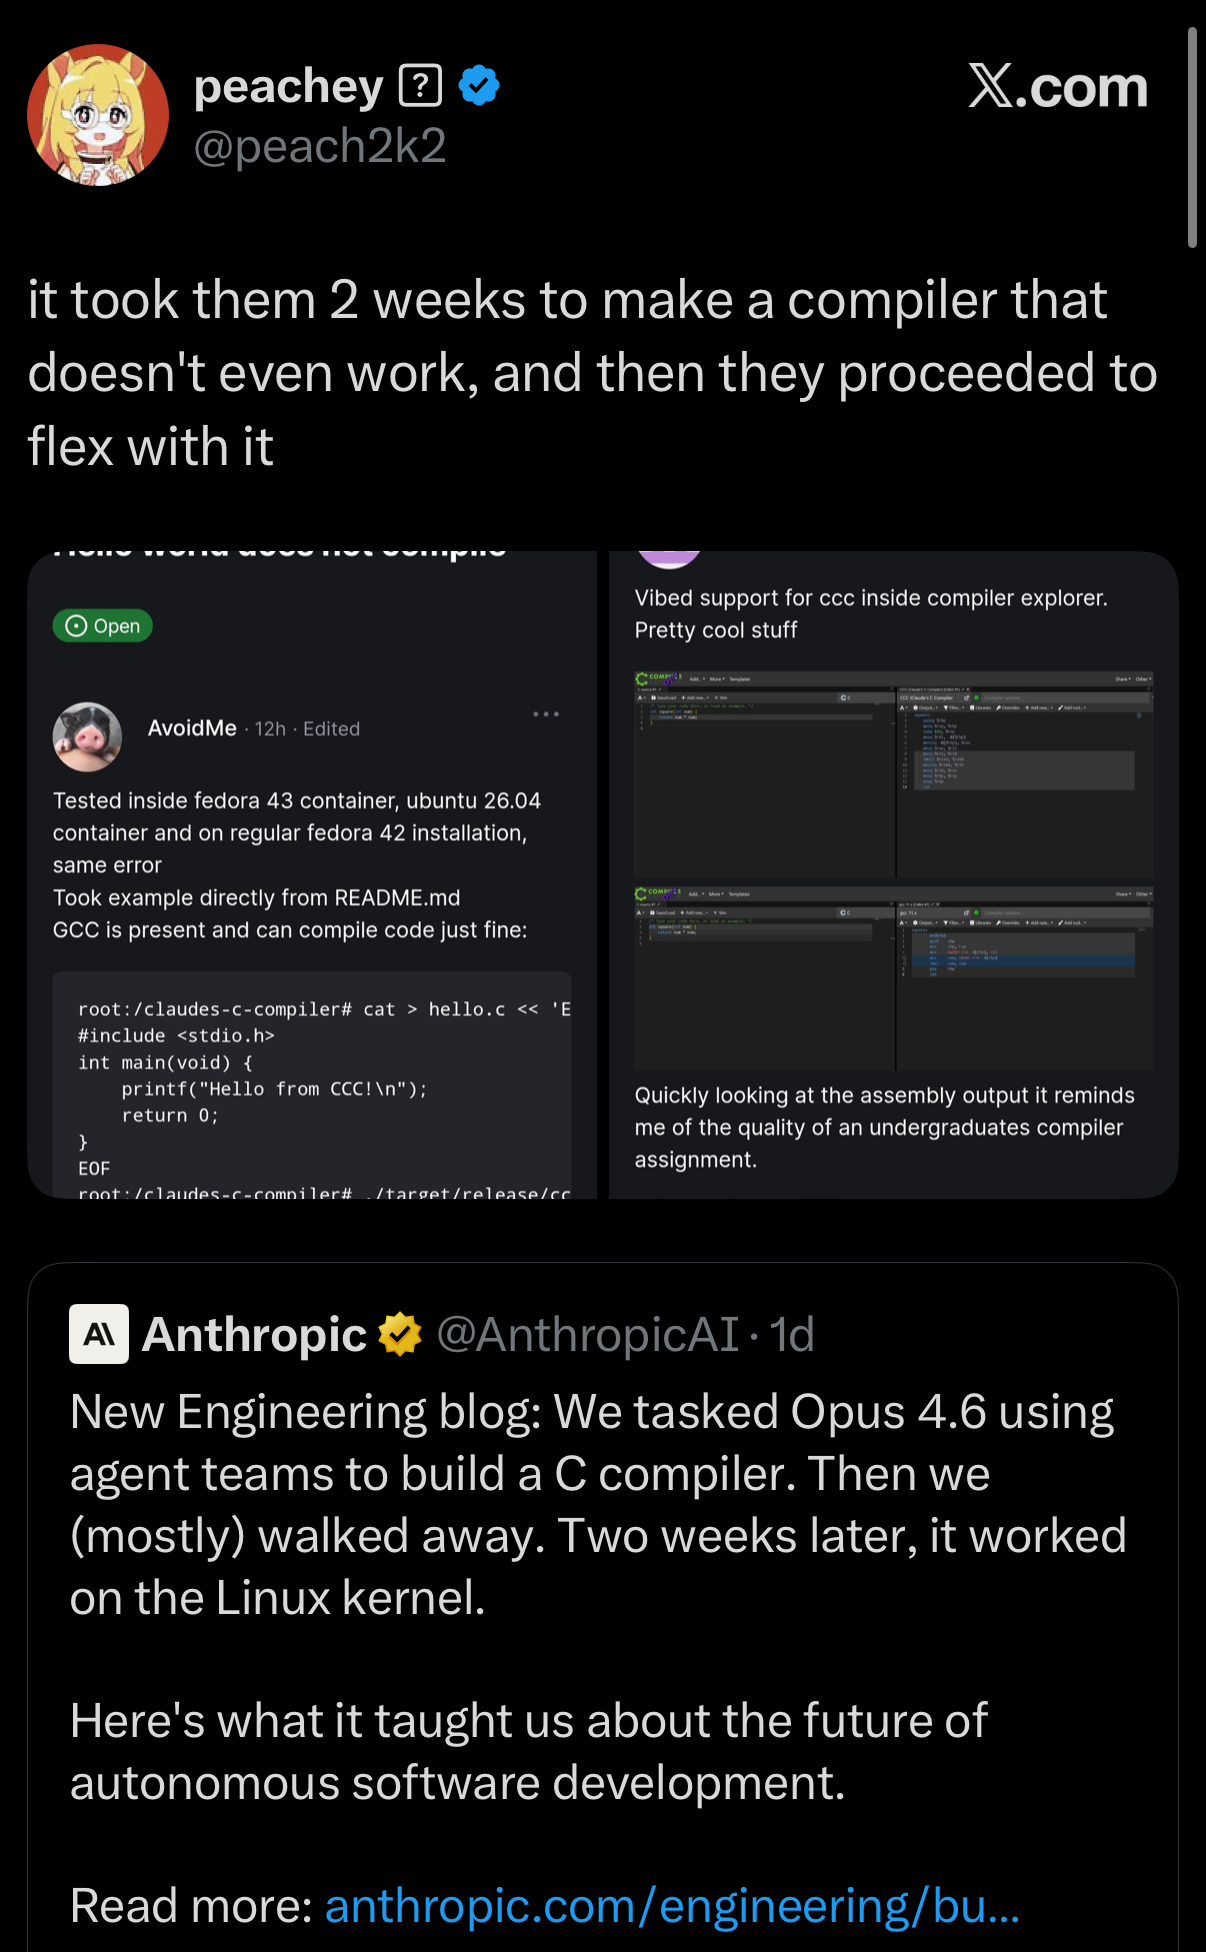
Task: Click Anthropic's gold verified badge
Action: coord(400,1334)
